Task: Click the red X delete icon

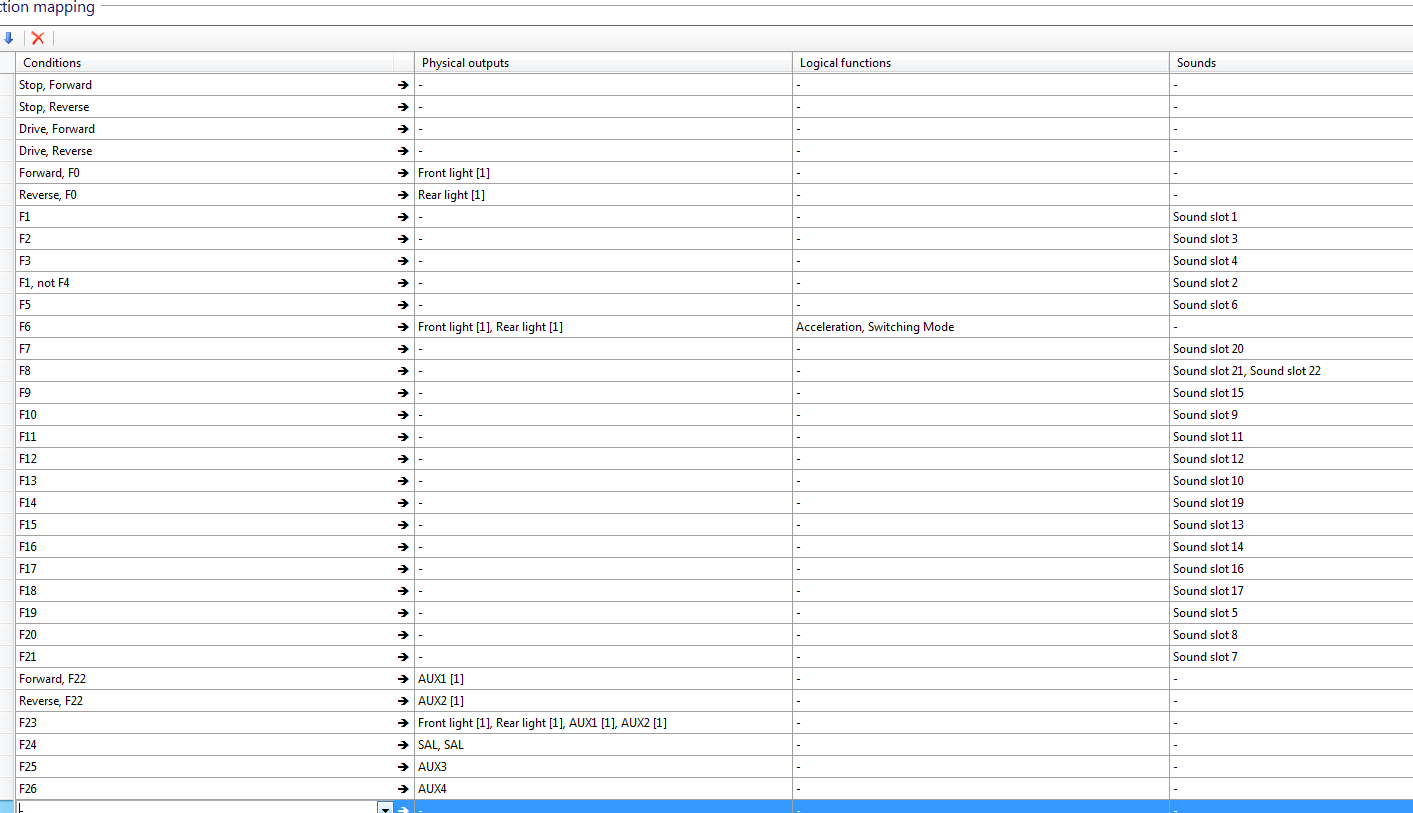Action: click(x=38, y=38)
